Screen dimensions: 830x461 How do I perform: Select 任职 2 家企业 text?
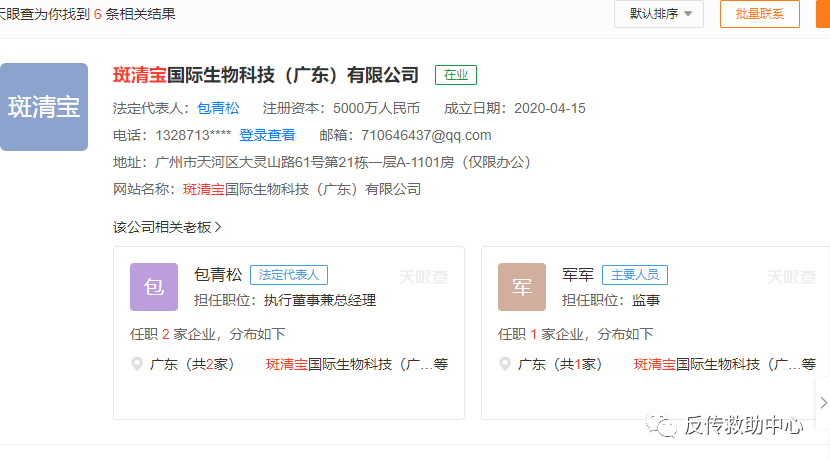173,334
